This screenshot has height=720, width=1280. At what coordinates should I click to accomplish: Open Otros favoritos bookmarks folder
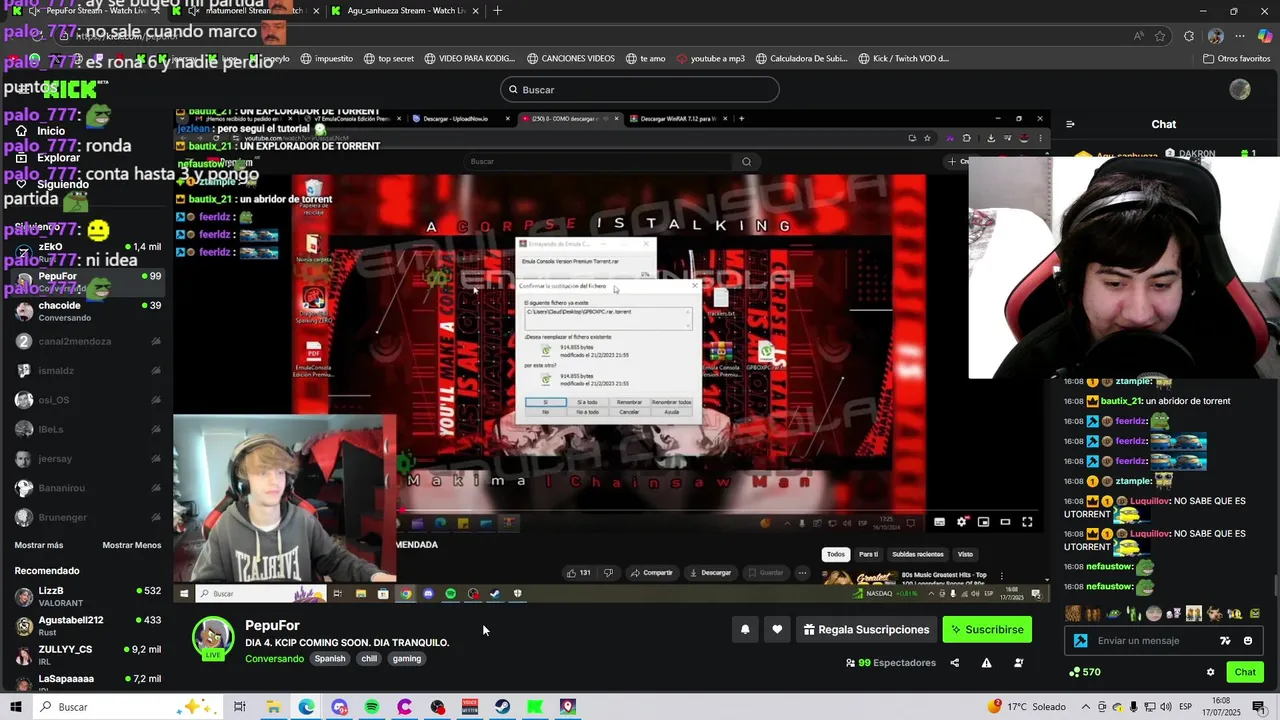[x=1236, y=58]
